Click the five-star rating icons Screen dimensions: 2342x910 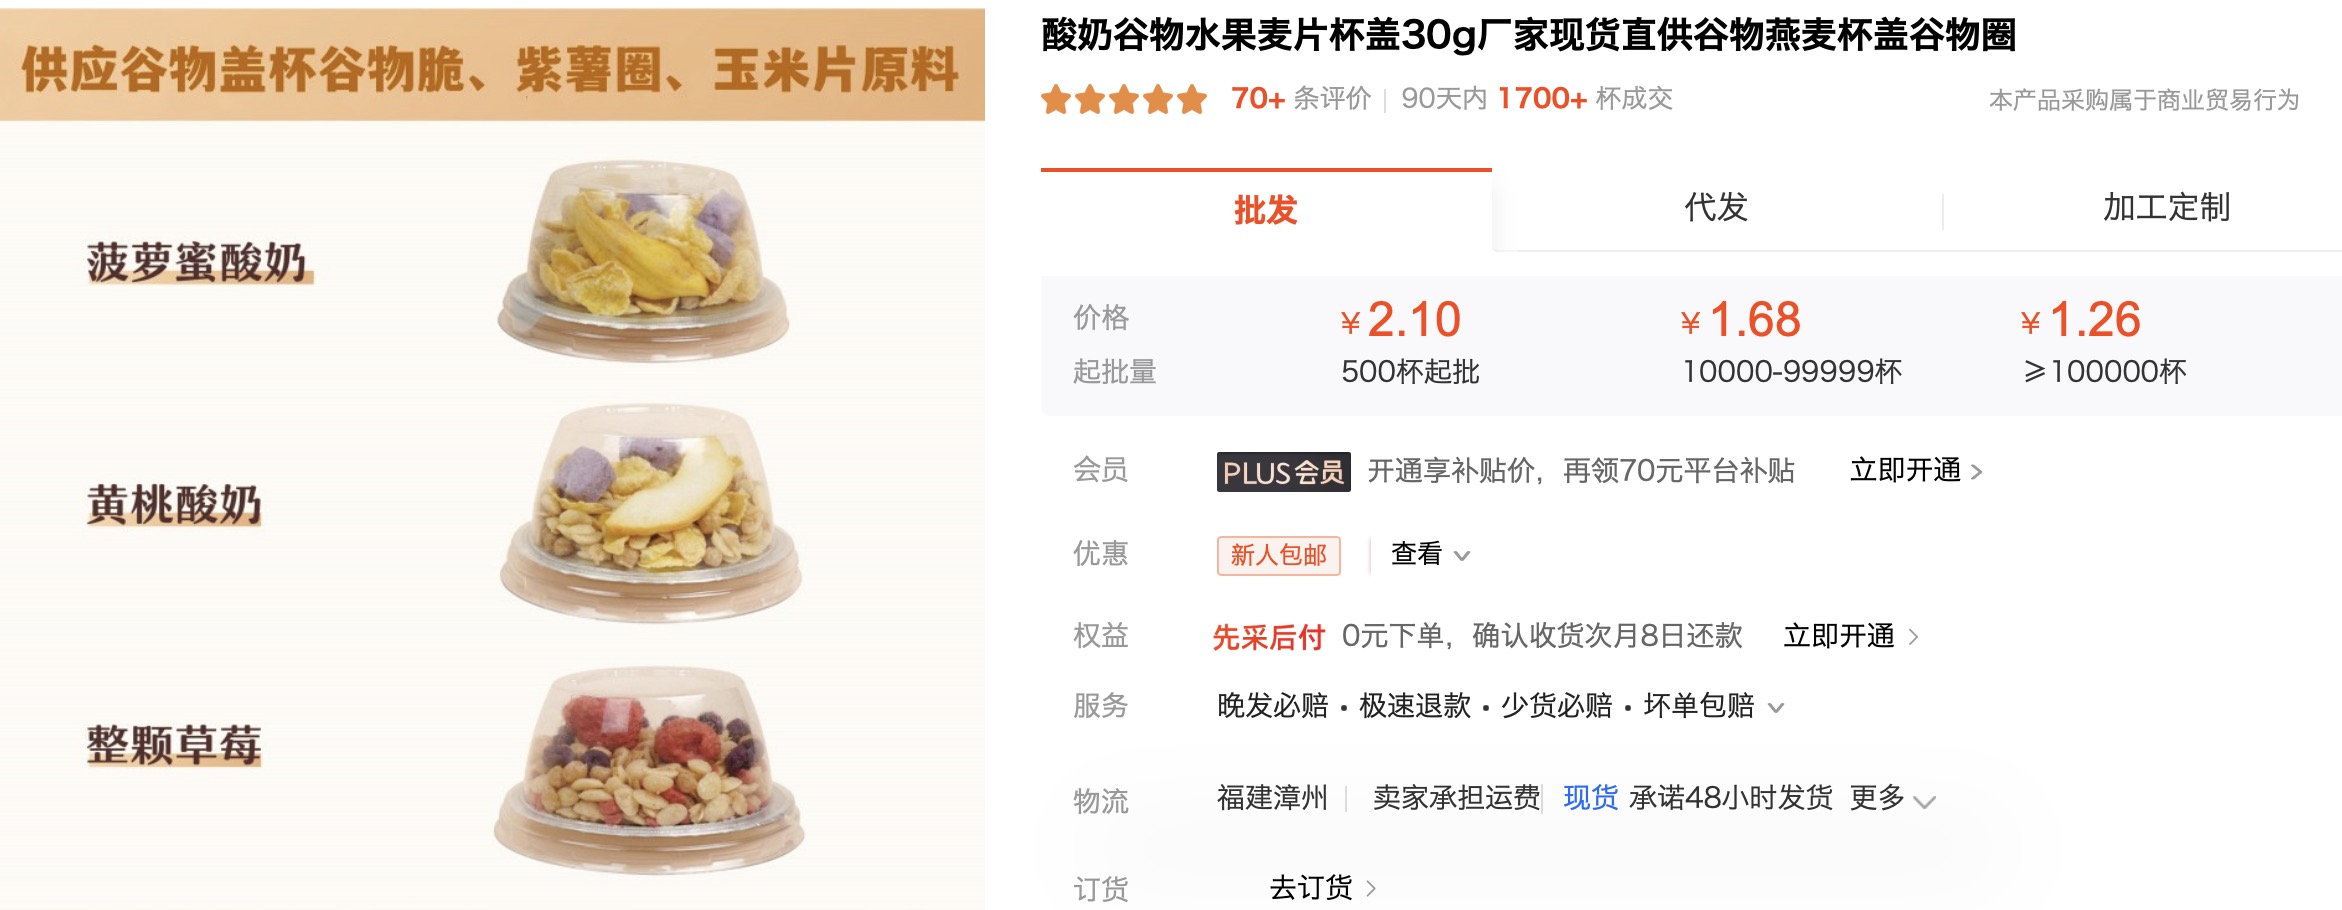pos(1124,99)
